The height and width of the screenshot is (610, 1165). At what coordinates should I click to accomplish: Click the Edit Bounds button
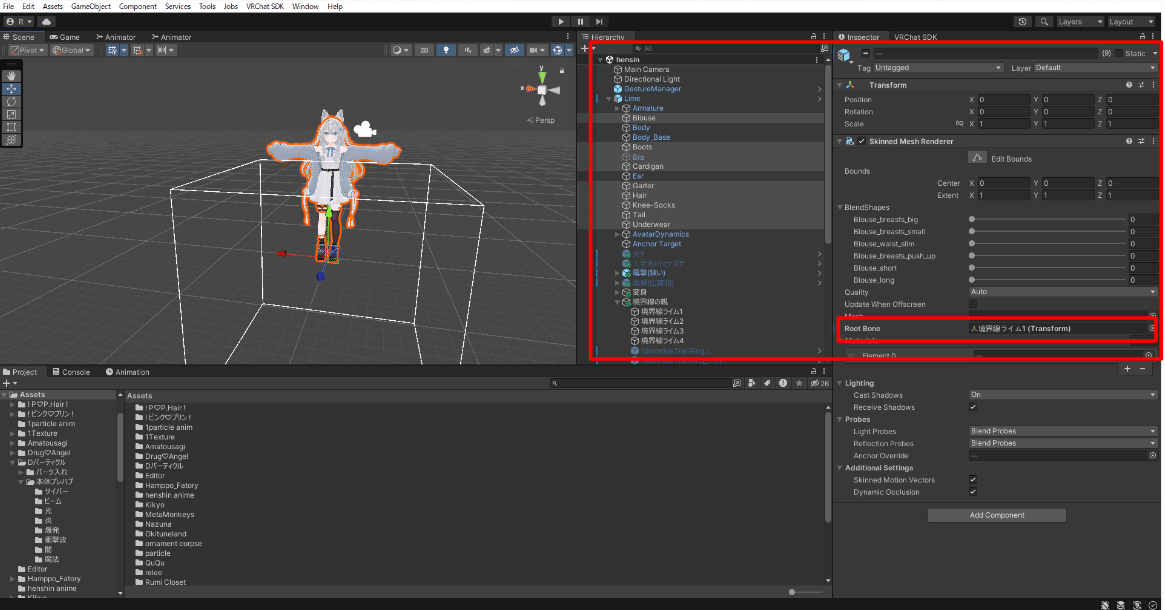977,158
